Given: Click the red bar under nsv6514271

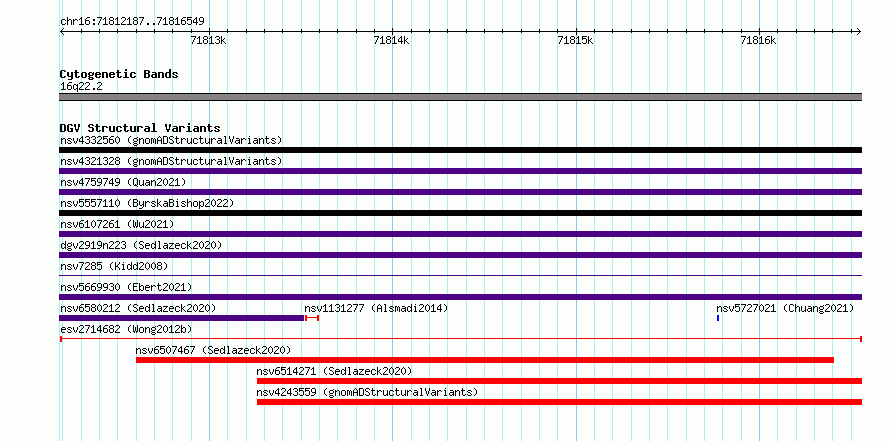Looking at the screenshot, I should coord(559,381).
